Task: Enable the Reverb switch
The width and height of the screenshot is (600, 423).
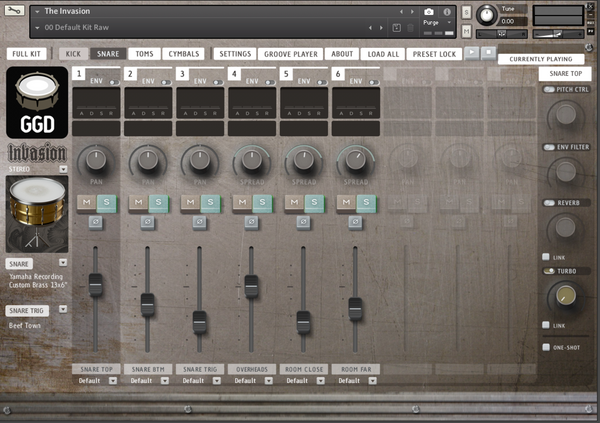Action: click(x=549, y=203)
